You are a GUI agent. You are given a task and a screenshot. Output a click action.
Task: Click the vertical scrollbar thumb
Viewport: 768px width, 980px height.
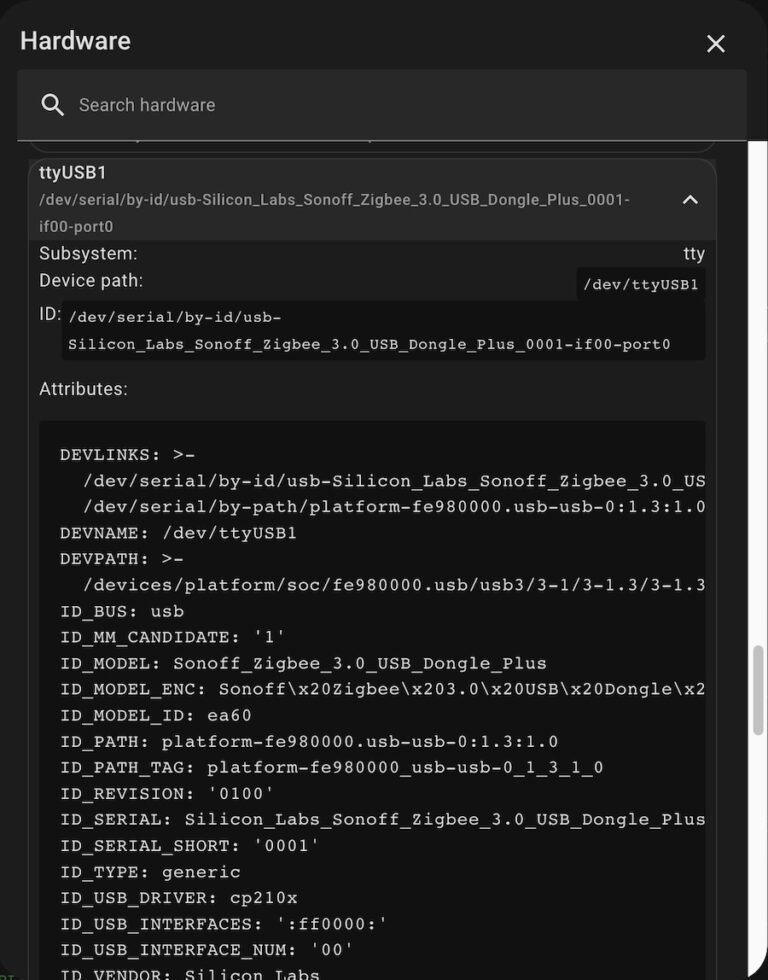pos(759,690)
